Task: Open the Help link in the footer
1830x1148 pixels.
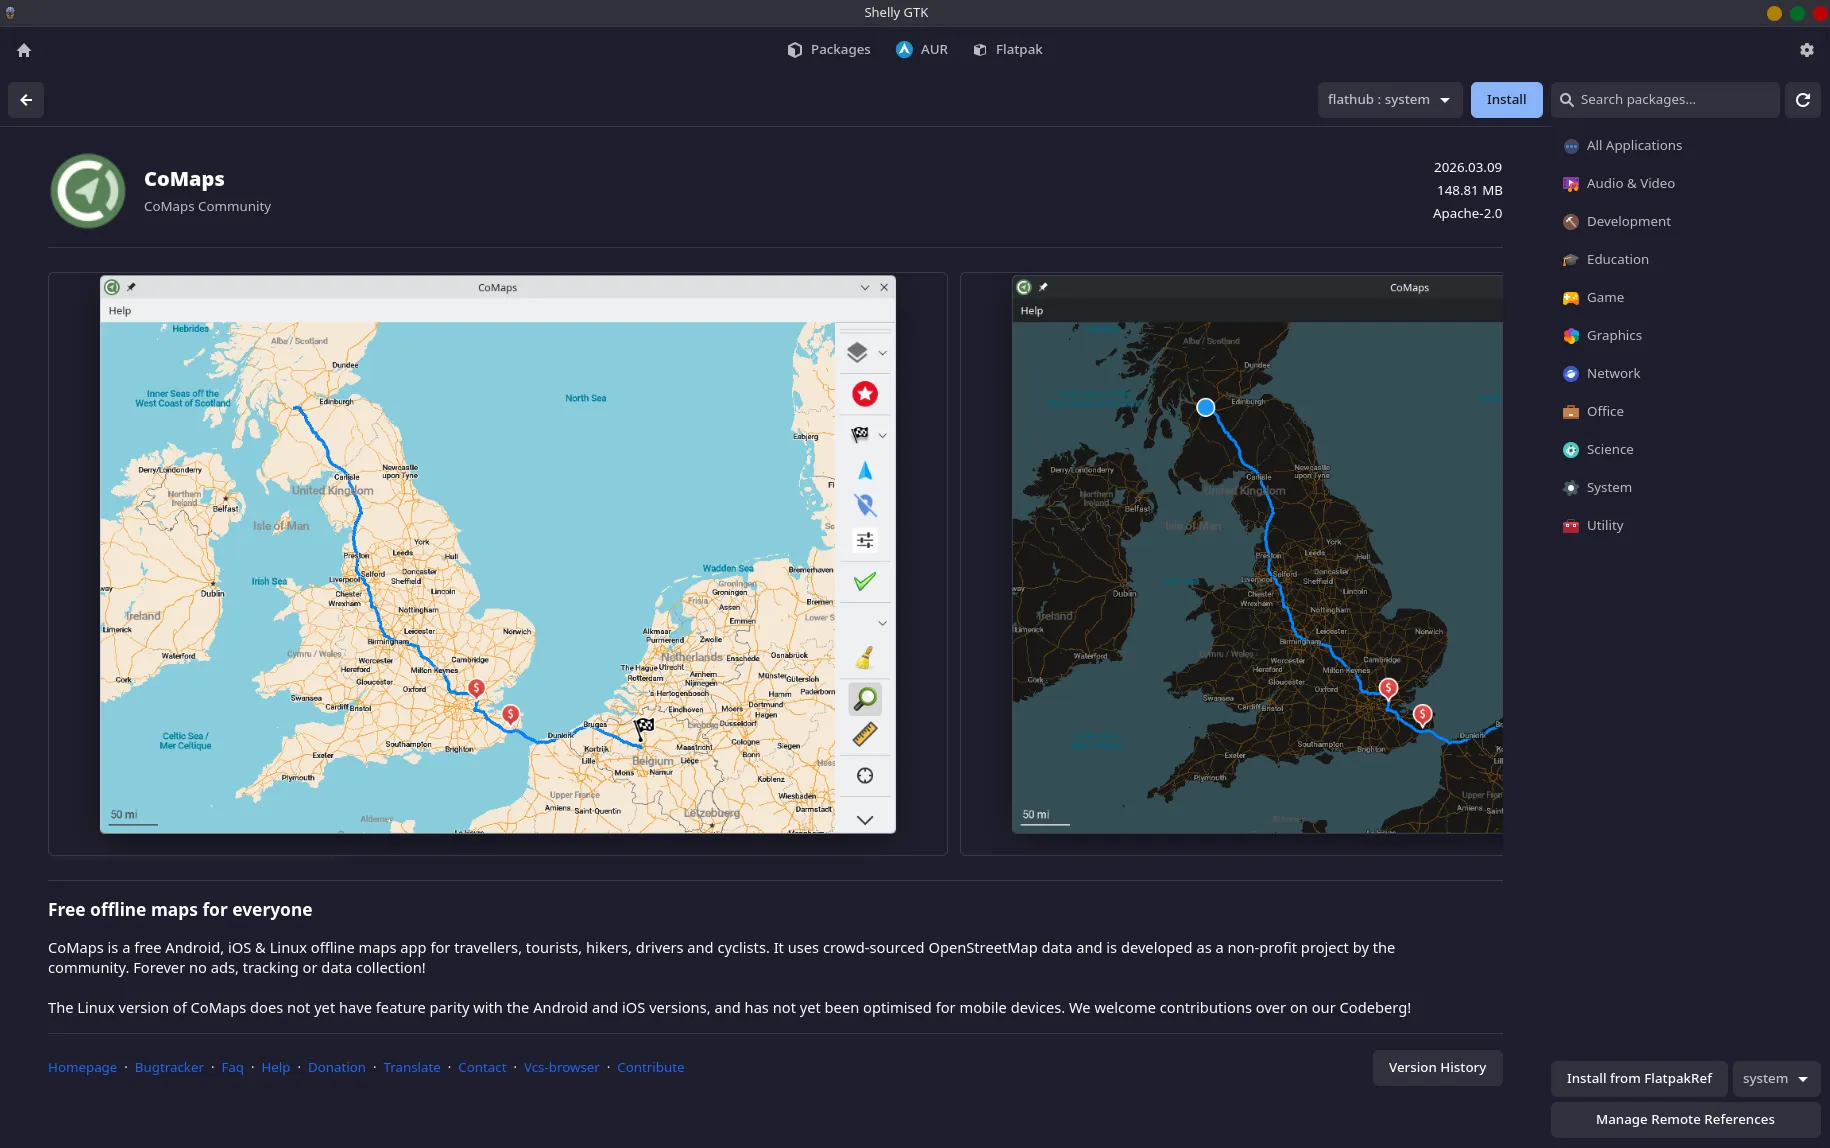Action: click(x=276, y=1068)
